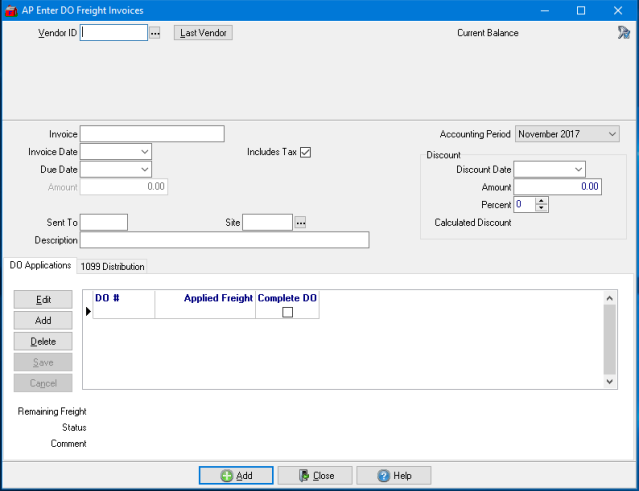
Task: Click the Edit button beside the grid
Action: (43, 300)
